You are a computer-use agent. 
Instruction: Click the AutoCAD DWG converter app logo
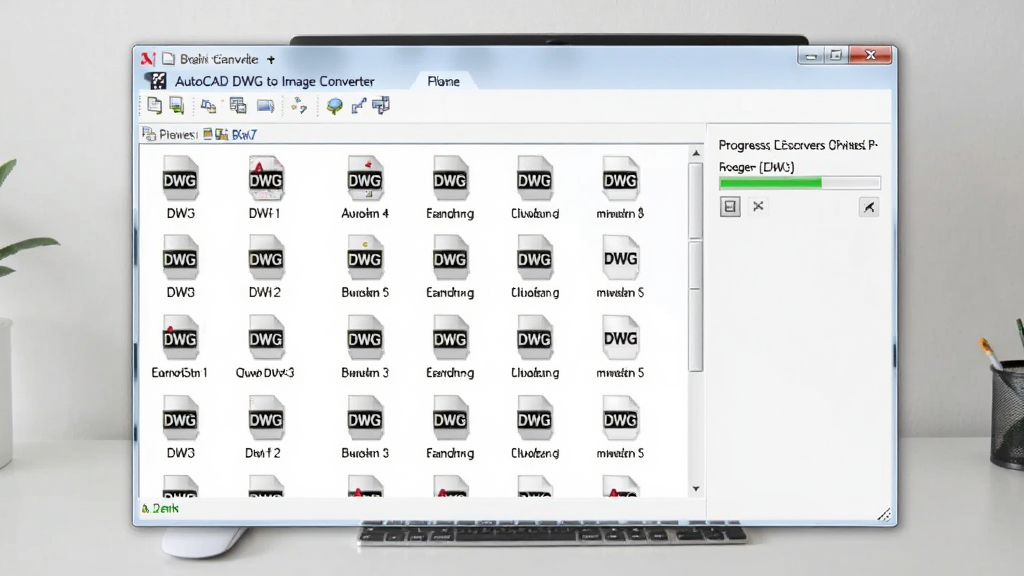click(156, 81)
